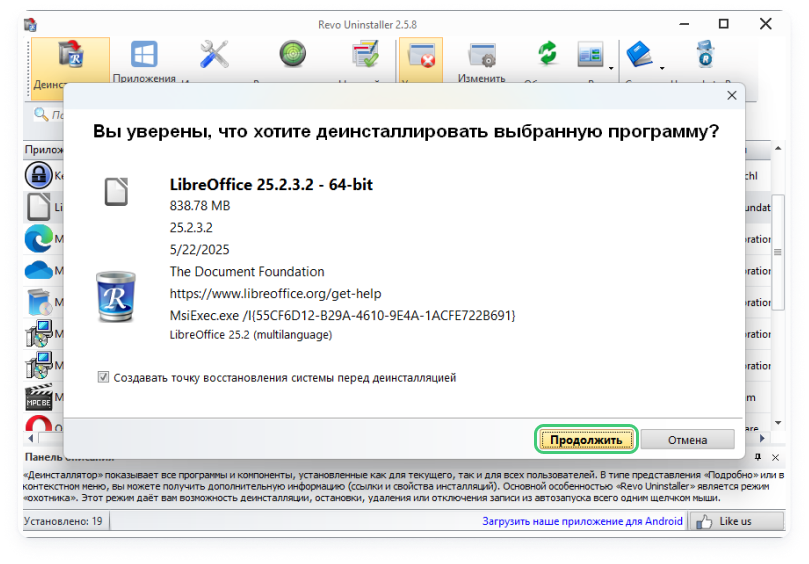Expand the View icon dropdown arrow
Viewport: 809px width, 564px height.
[611, 68]
